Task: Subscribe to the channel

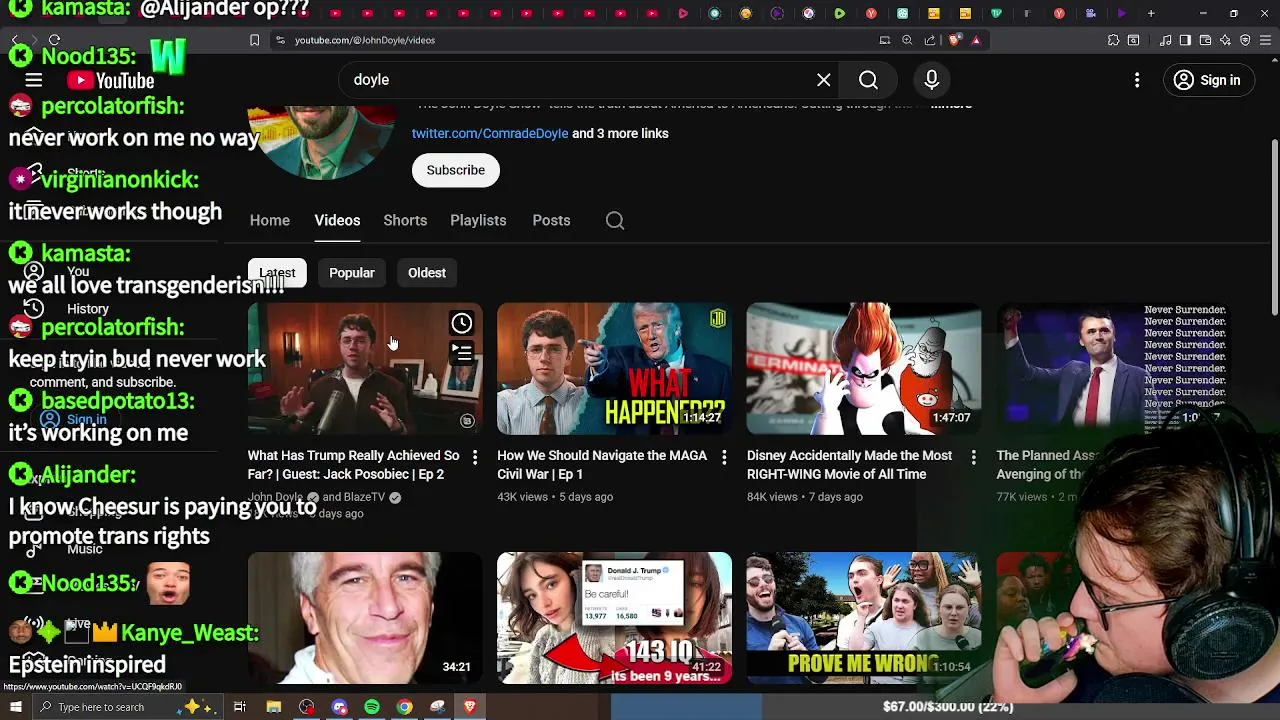Action: [x=456, y=170]
